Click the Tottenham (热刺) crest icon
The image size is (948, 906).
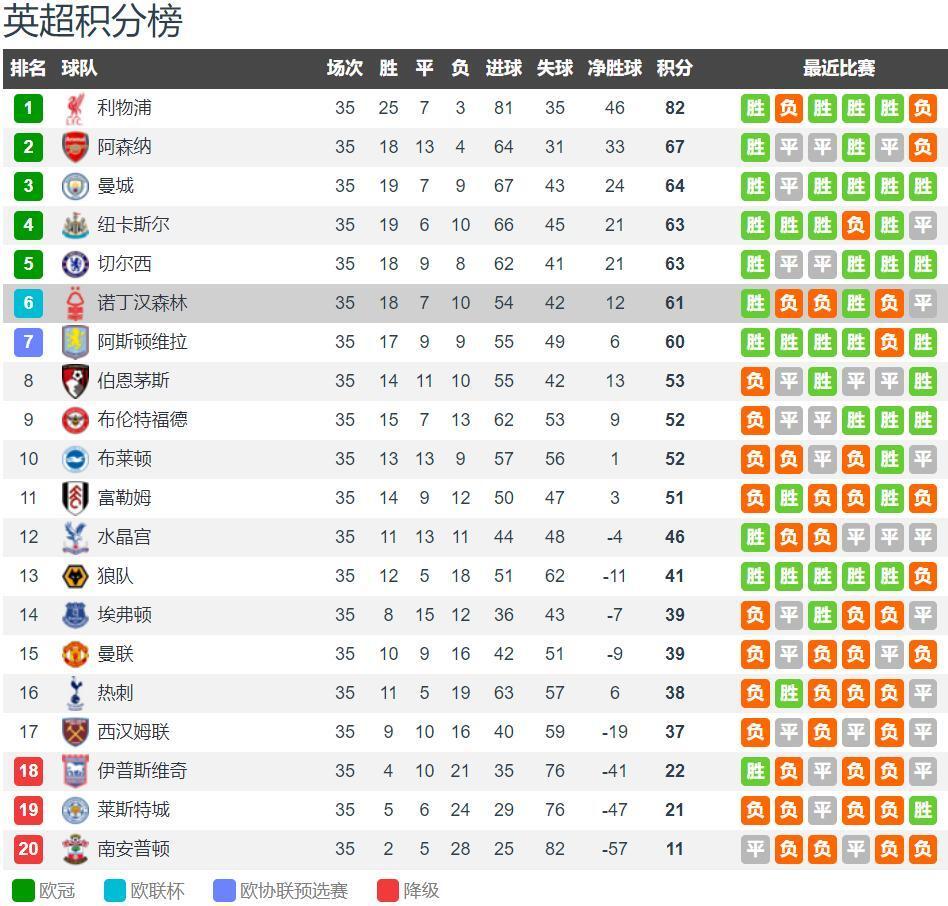pyautogui.click(x=75, y=693)
